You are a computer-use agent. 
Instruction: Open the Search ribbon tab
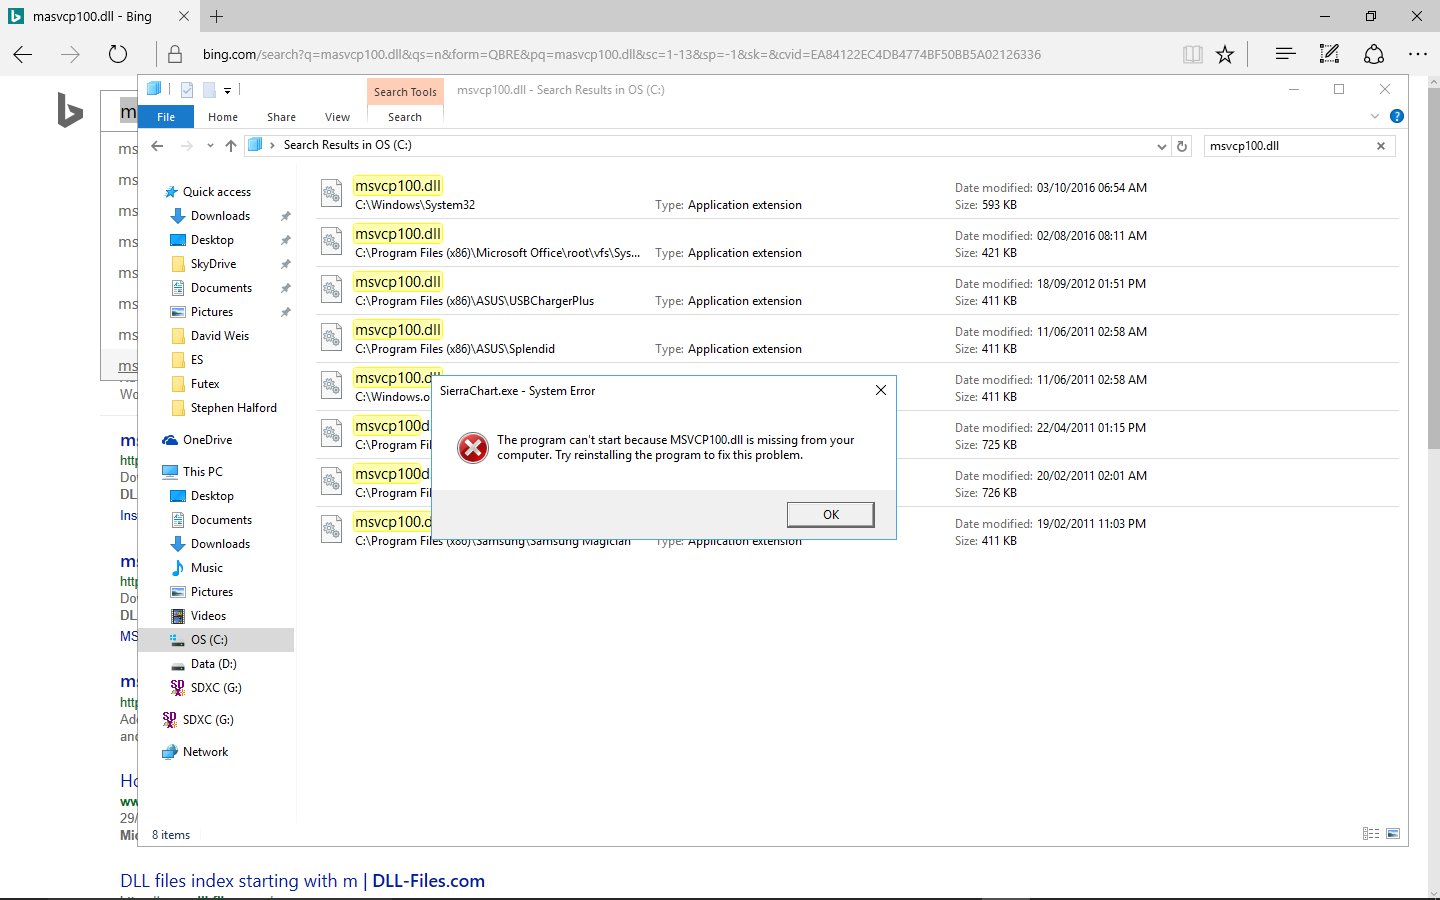coord(405,117)
